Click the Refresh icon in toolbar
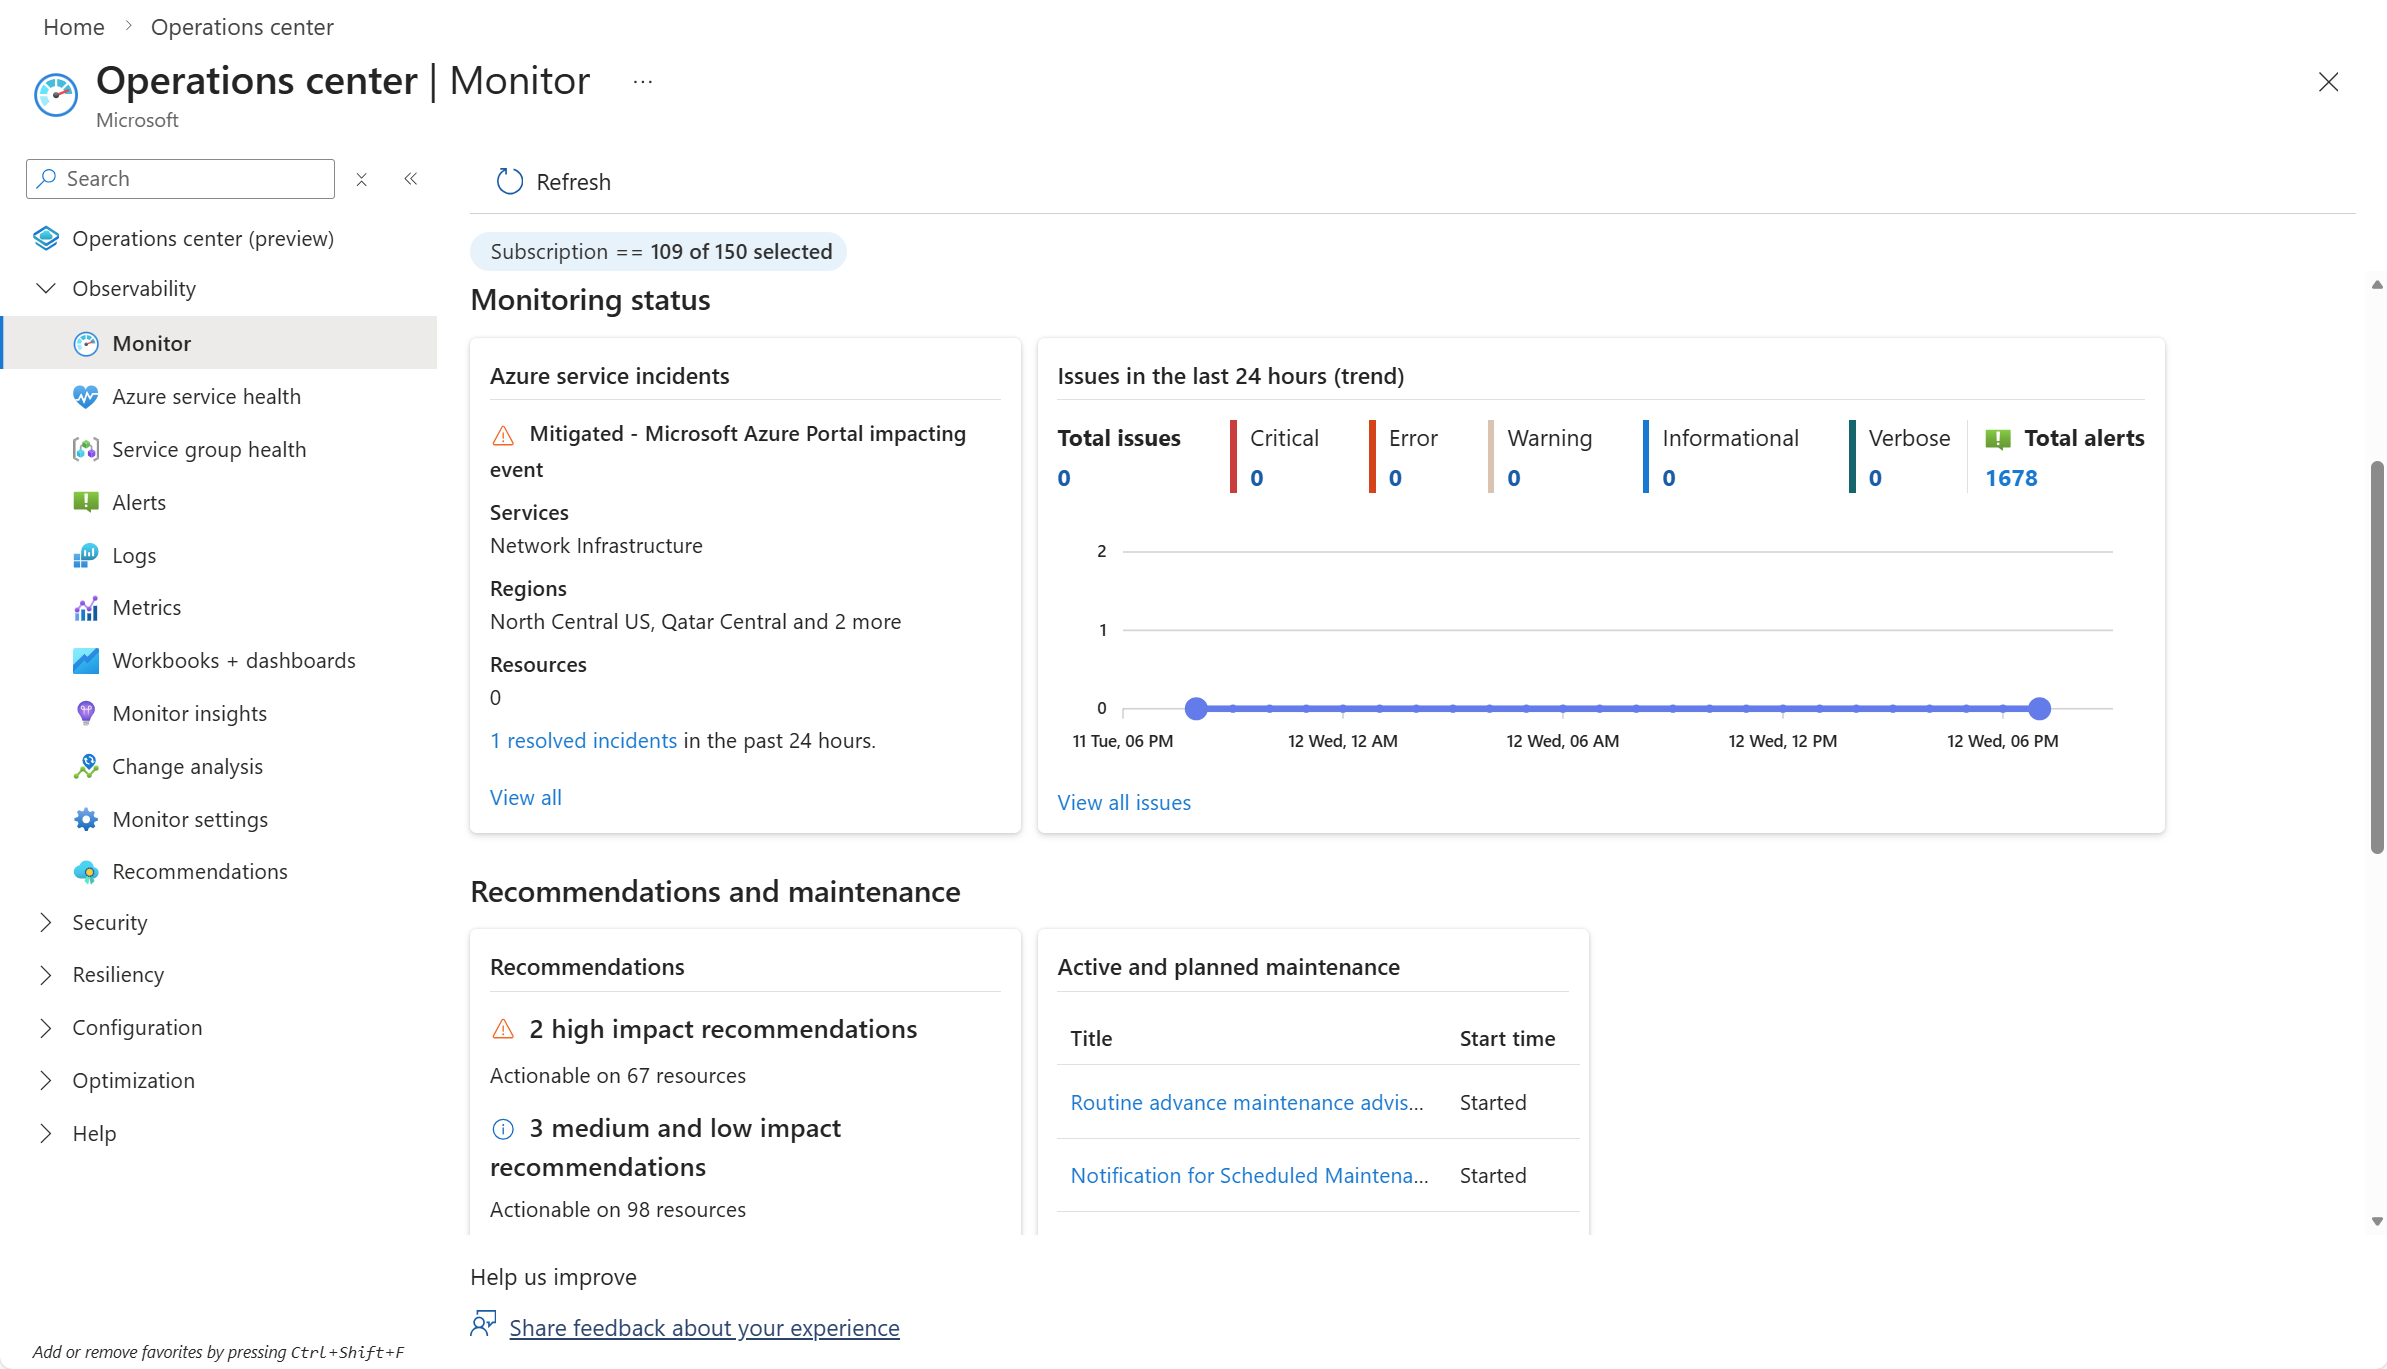This screenshot has height=1369, width=2387. click(510, 181)
